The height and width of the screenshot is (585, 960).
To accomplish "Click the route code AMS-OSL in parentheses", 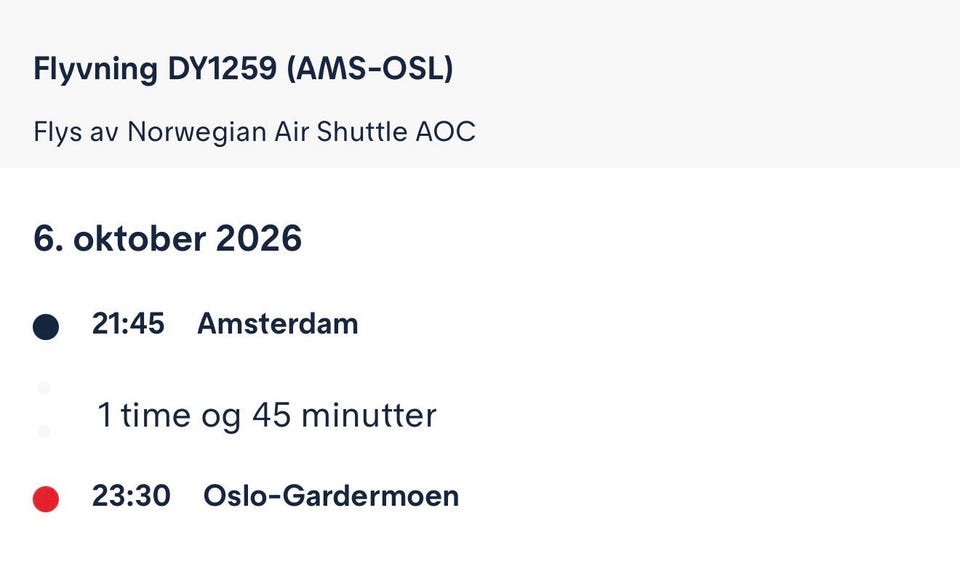I will [370, 68].
